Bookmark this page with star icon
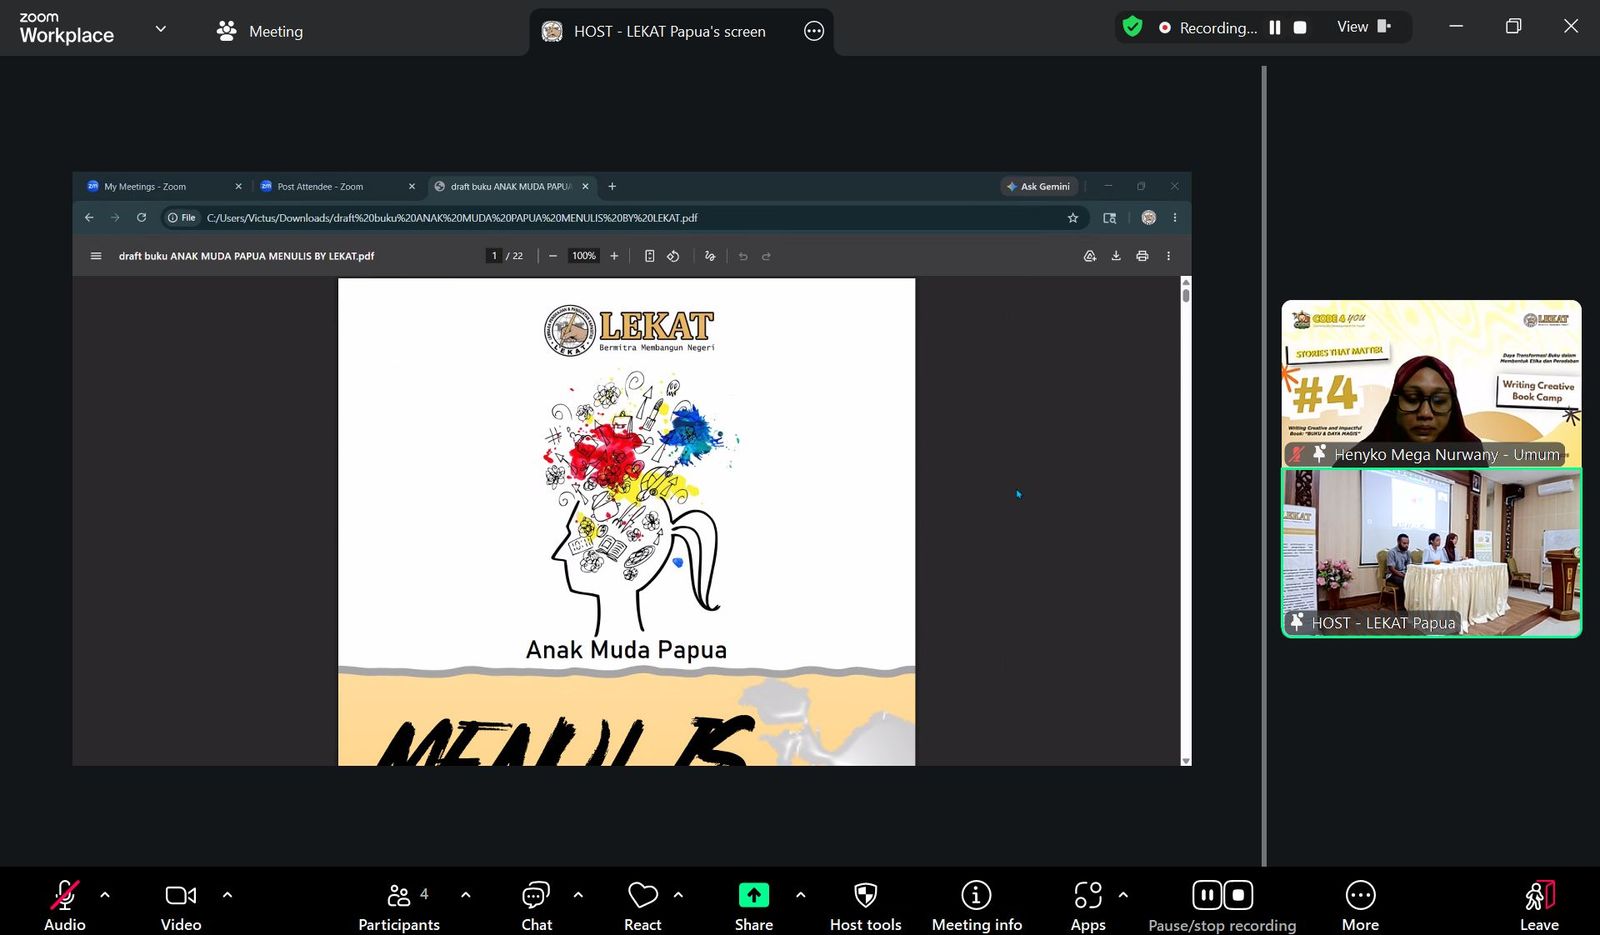The image size is (1600, 935). 1073,217
